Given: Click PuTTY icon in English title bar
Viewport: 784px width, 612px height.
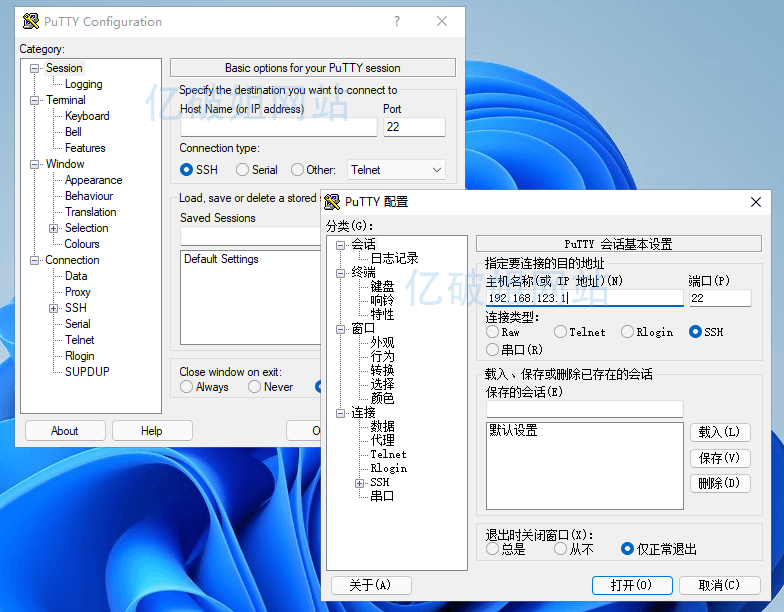Looking at the screenshot, I should (x=31, y=22).
